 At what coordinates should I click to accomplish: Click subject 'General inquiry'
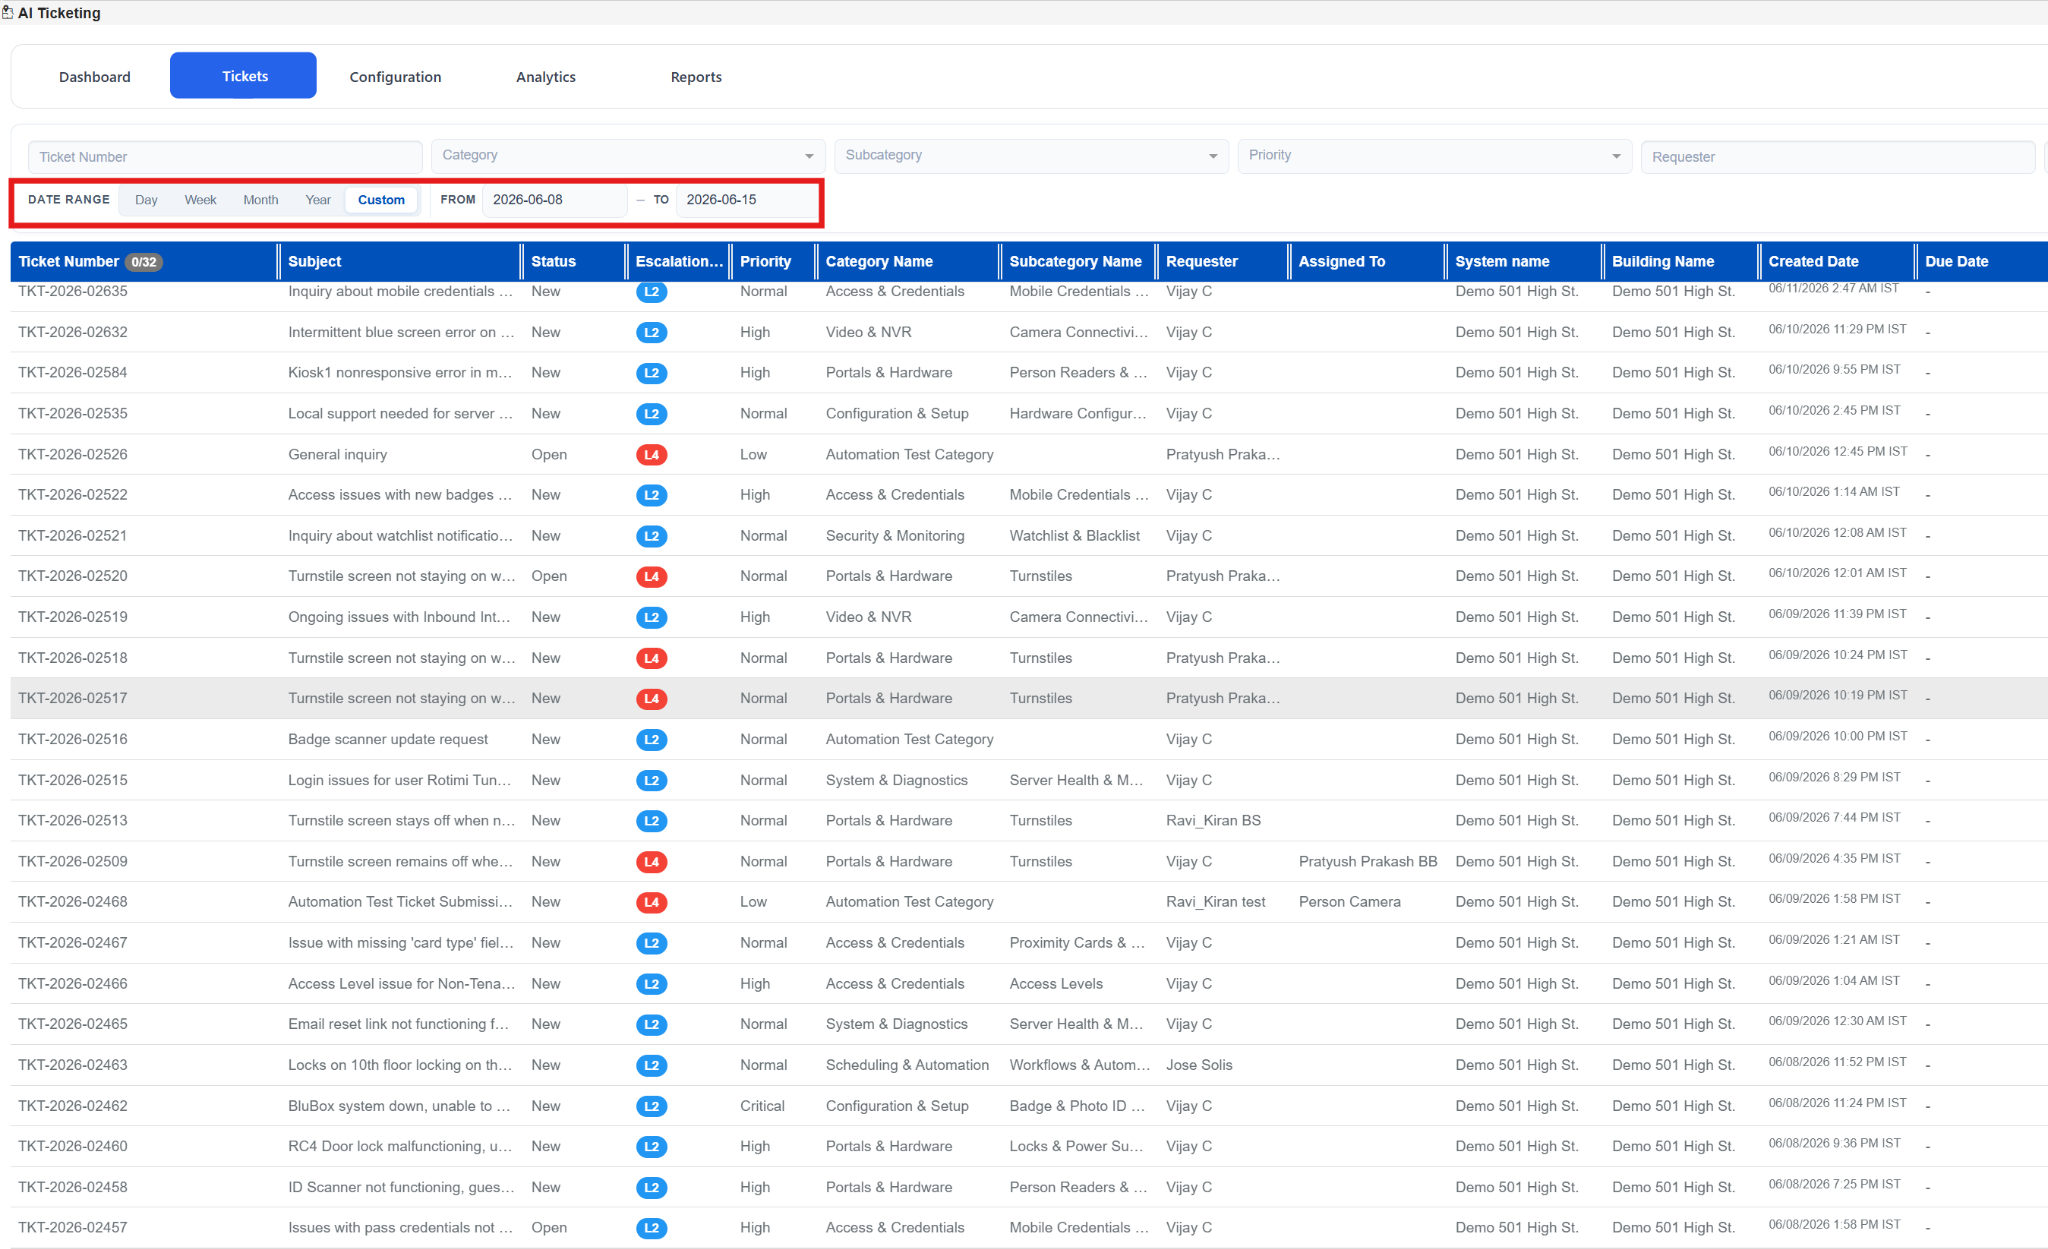click(337, 455)
